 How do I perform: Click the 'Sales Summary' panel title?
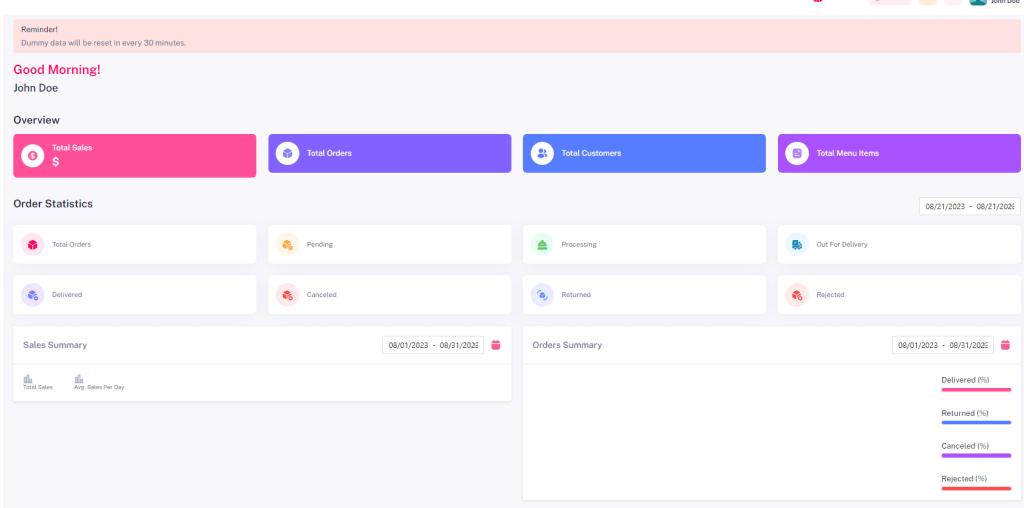(55, 345)
